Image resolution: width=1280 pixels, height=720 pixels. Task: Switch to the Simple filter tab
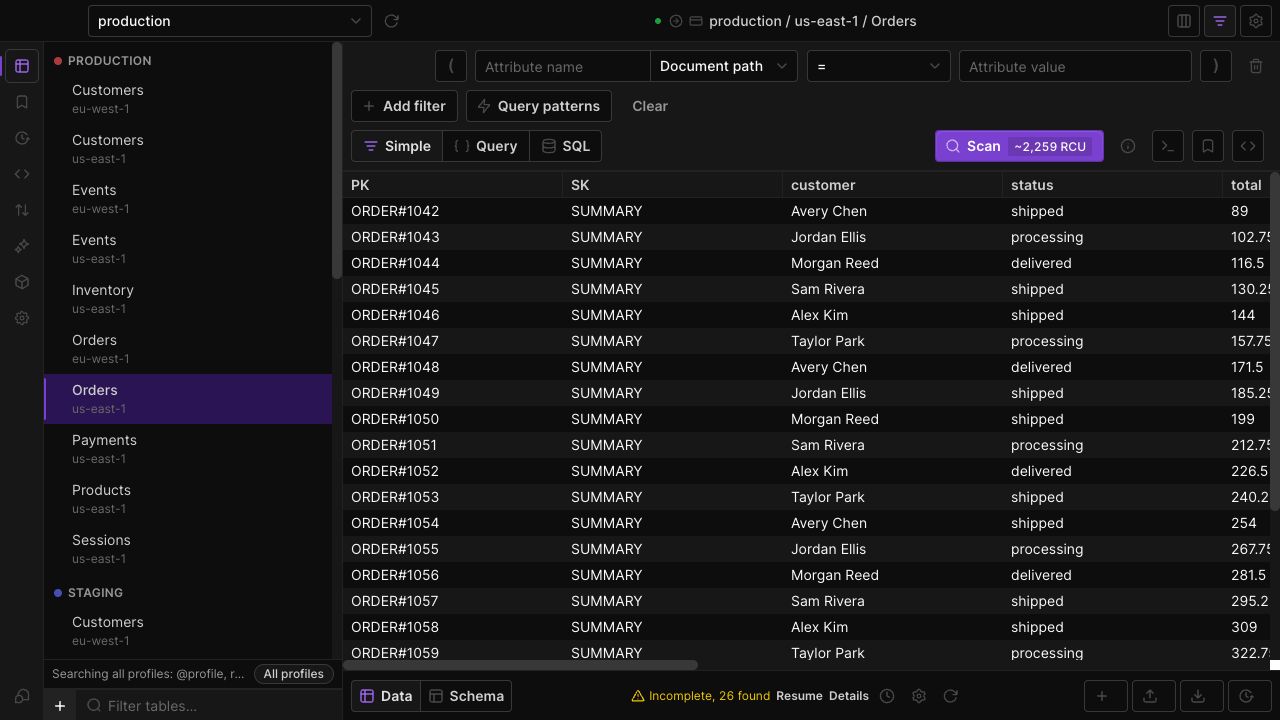[x=397, y=146]
